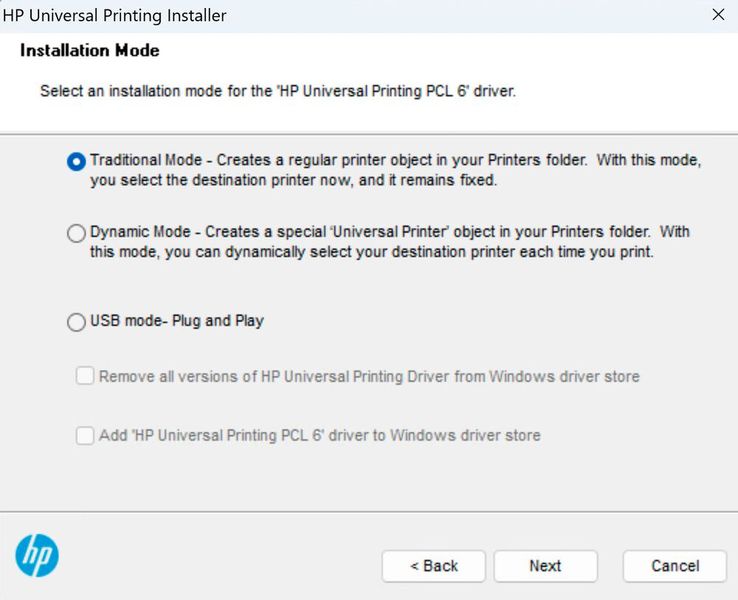Viewport: 738px width, 600px height.
Task: Pick the USB mode radio button
Action: pyautogui.click(x=76, y=322)
